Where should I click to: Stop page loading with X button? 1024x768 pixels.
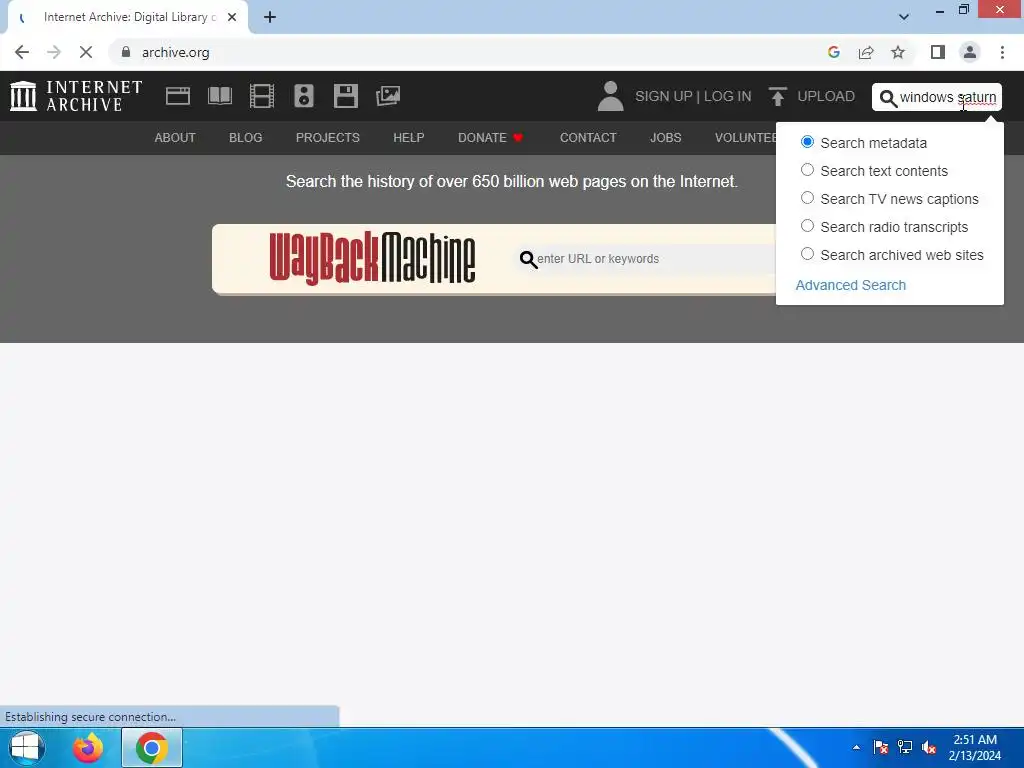86,52
